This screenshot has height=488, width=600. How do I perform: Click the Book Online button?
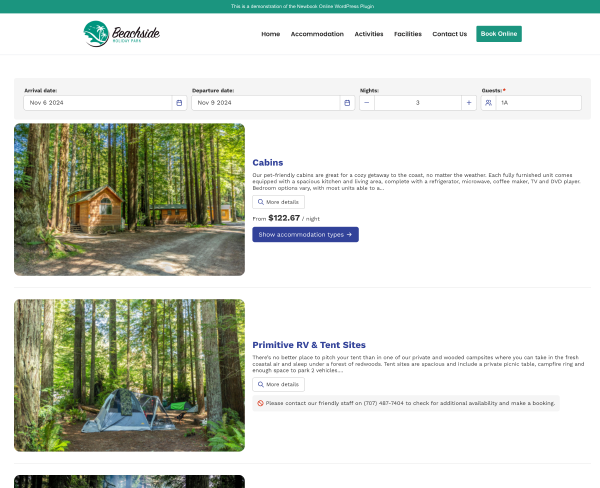tap(499, 34)
